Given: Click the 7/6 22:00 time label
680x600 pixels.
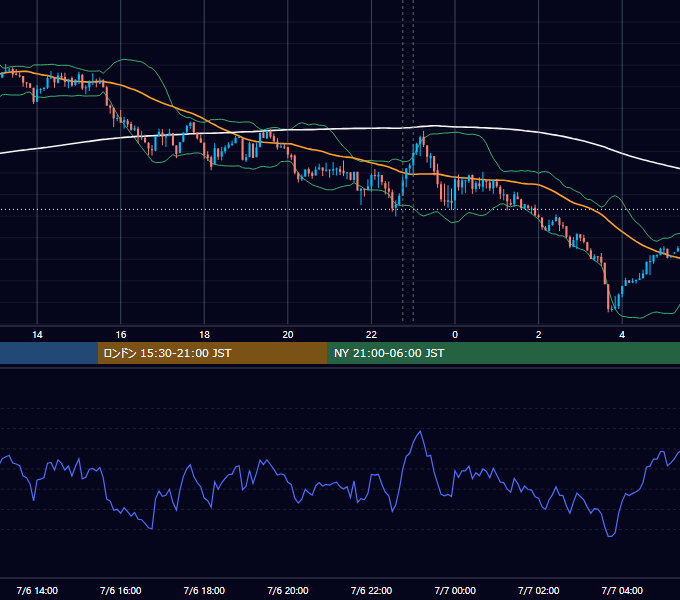Looking at the screenshot, I should pos(371,590).
